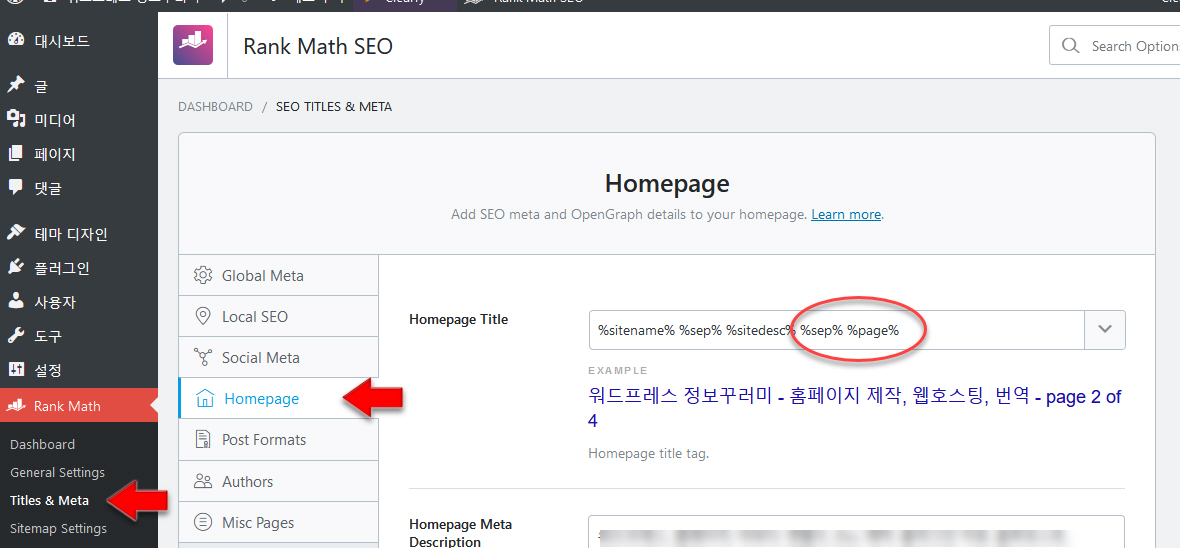This screenshot has height=548, width=1180.
Task: Open the 대시보드 dashboard icon
Action: pos(15,41)
